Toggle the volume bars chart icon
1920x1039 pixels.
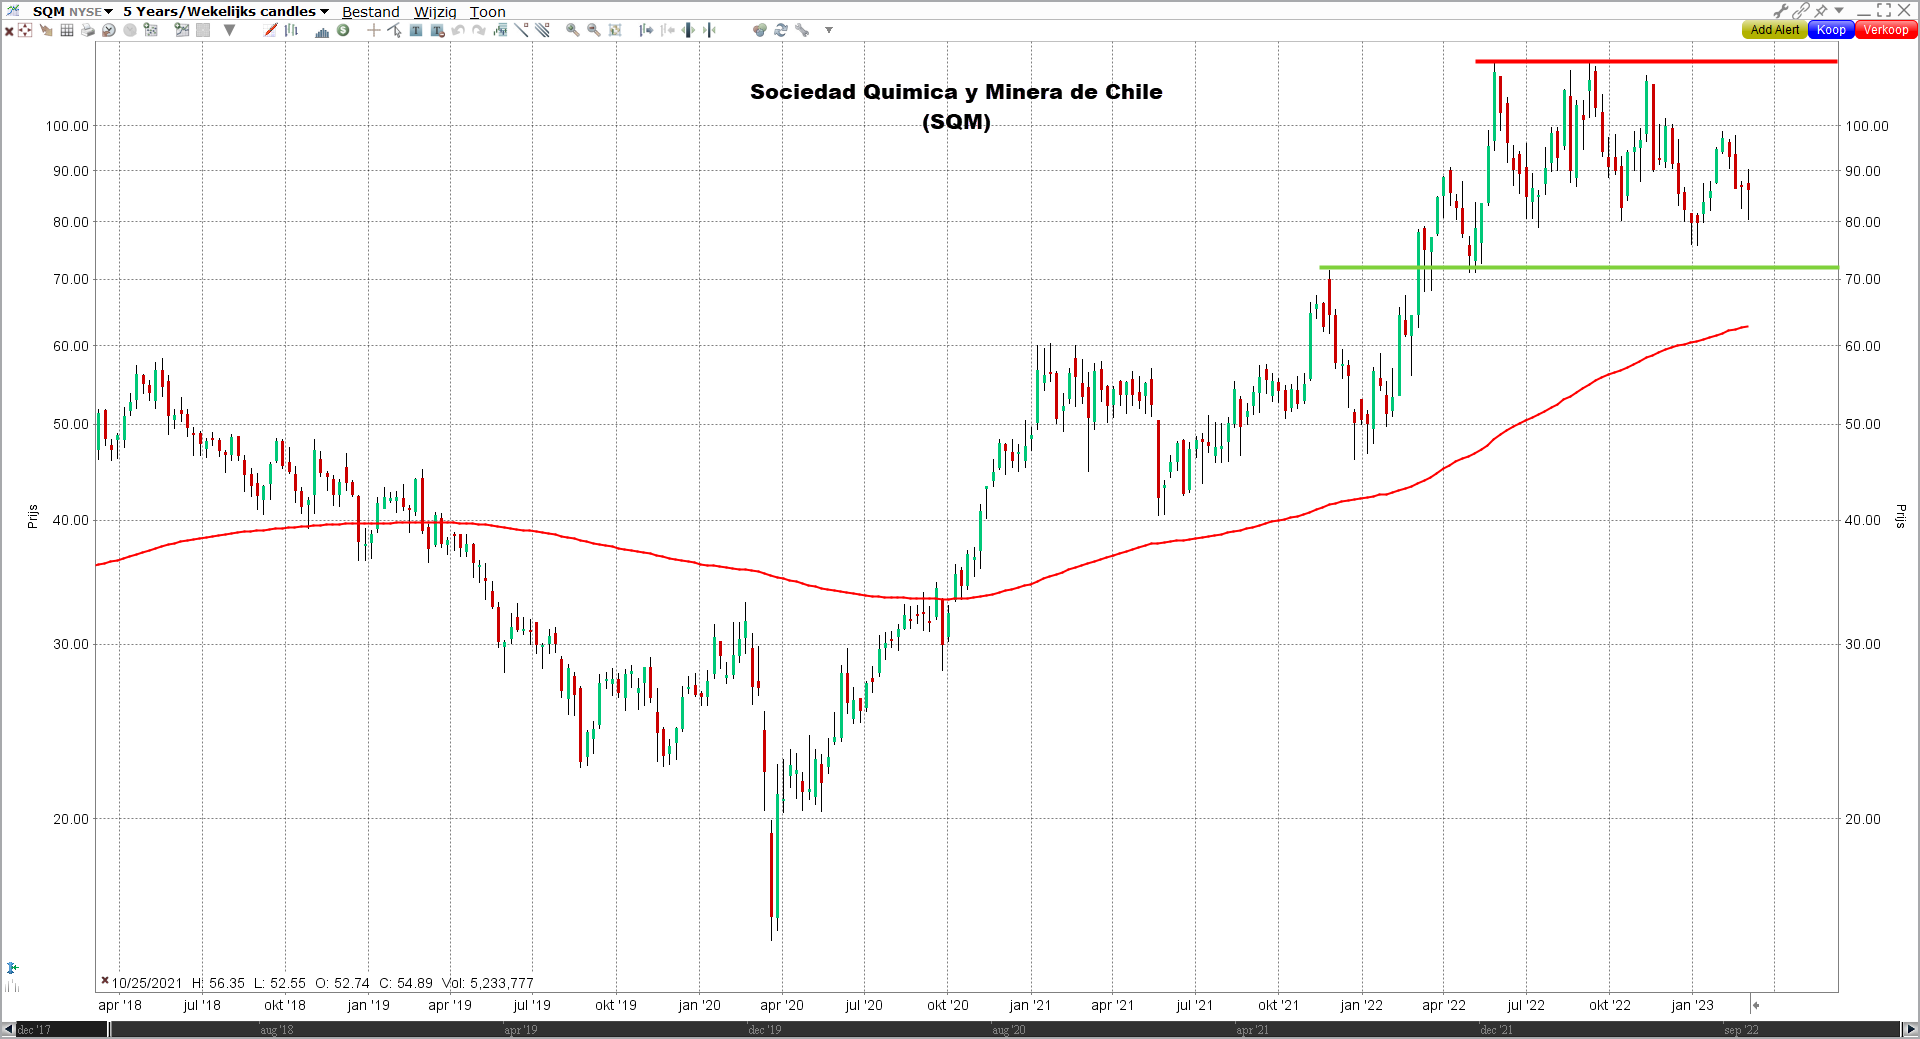pyautogui.click(x=321, y=30)
